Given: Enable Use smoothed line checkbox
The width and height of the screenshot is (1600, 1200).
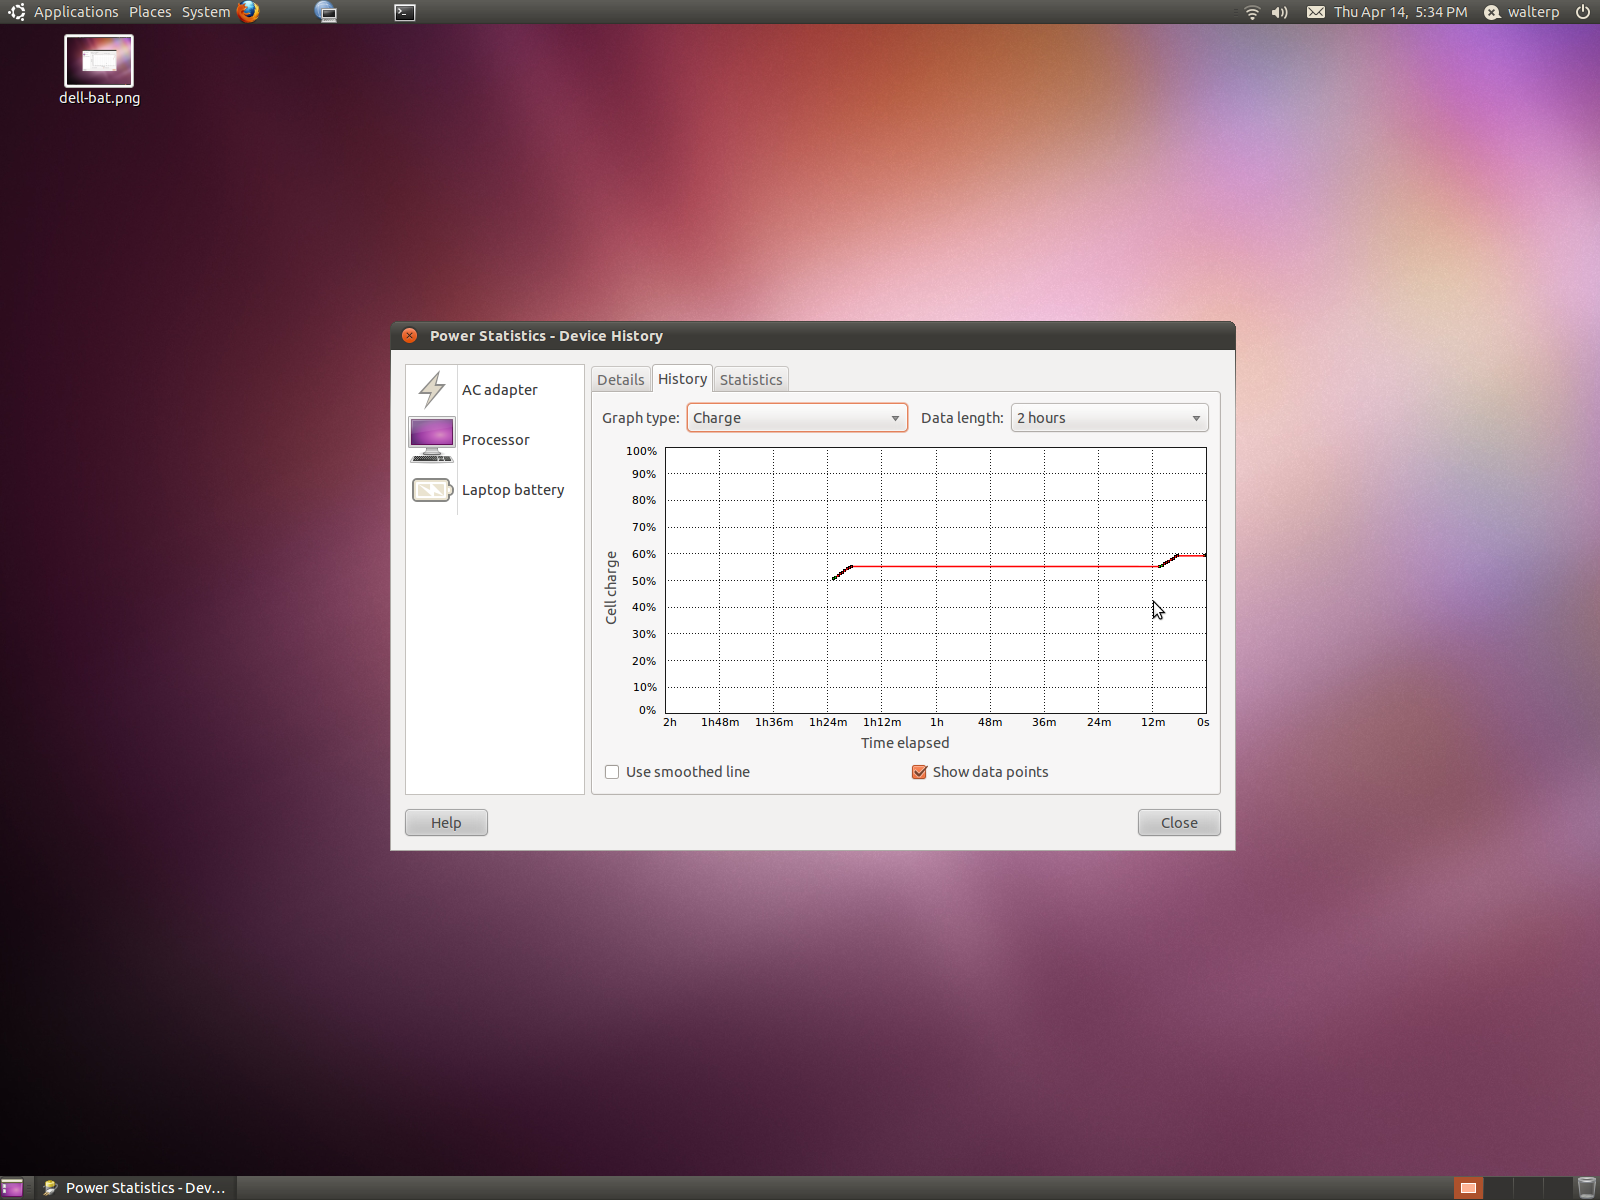Looking at the screenshot, I should coord(612,772).
